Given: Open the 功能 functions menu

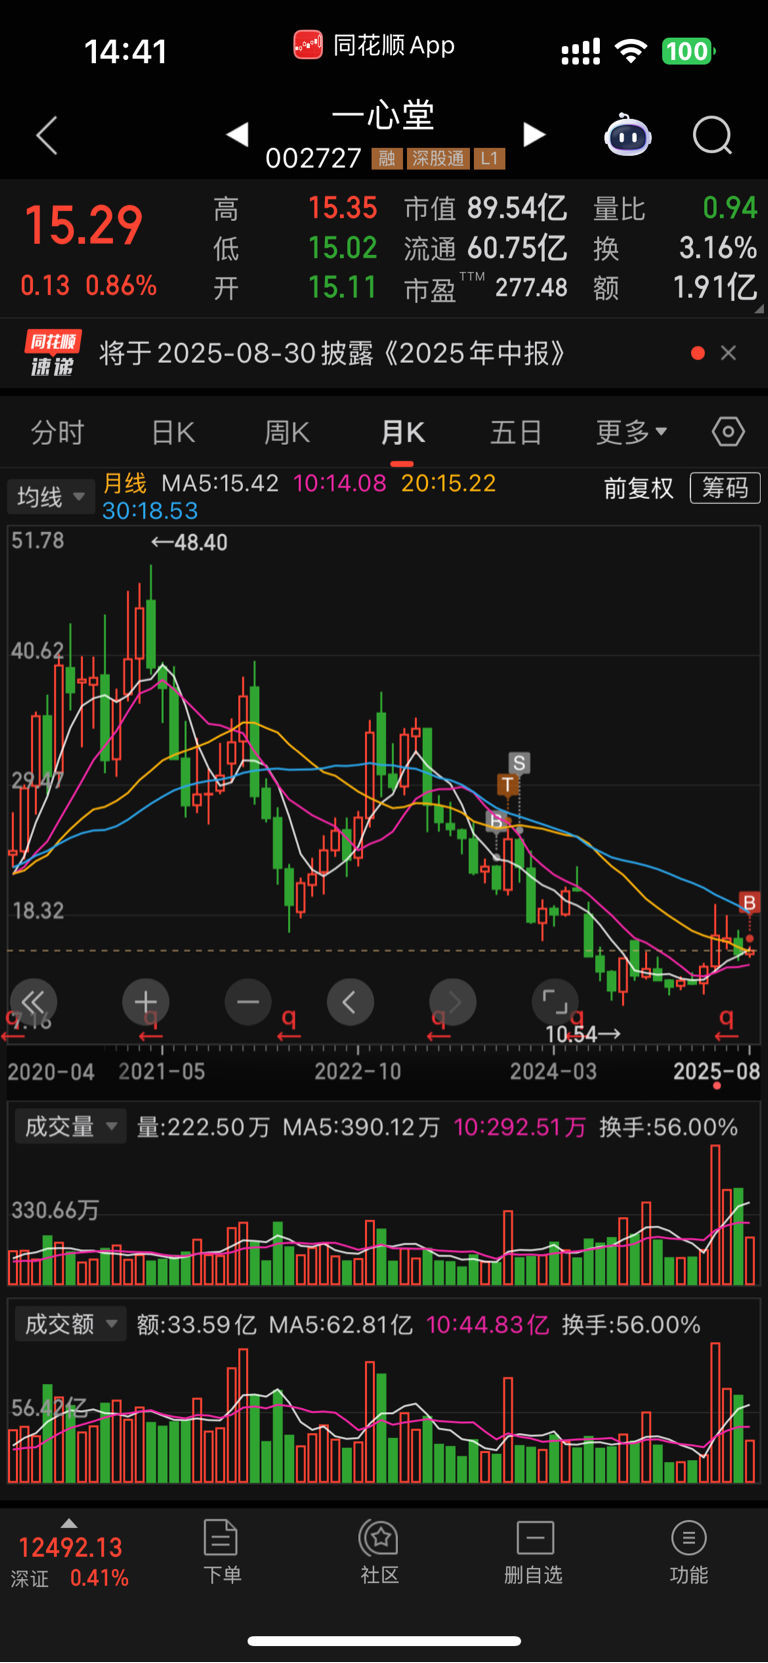Looking at the screenshot, I should click(x=688, y=1552).
